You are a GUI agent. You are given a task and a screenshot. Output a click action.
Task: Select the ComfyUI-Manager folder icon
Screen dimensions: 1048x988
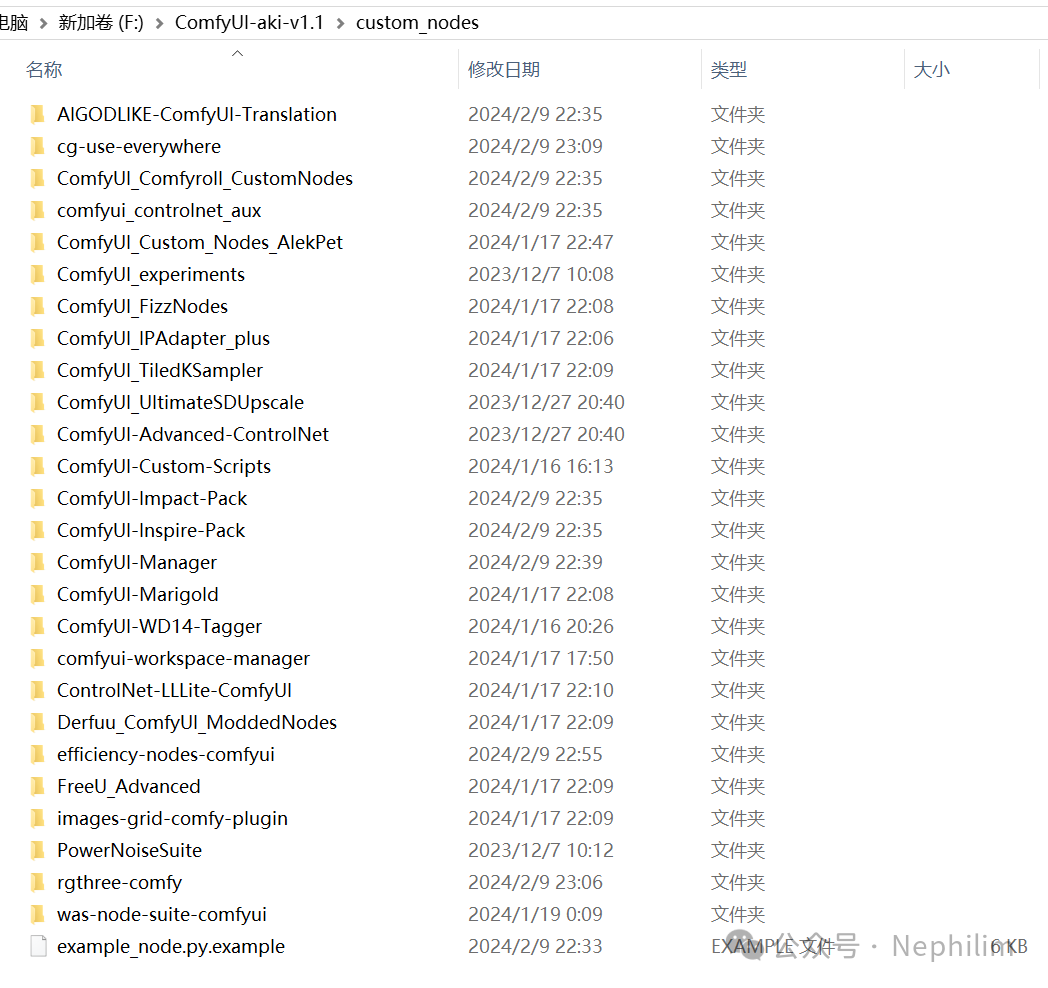pyautogui.click(x=38, y=563)
